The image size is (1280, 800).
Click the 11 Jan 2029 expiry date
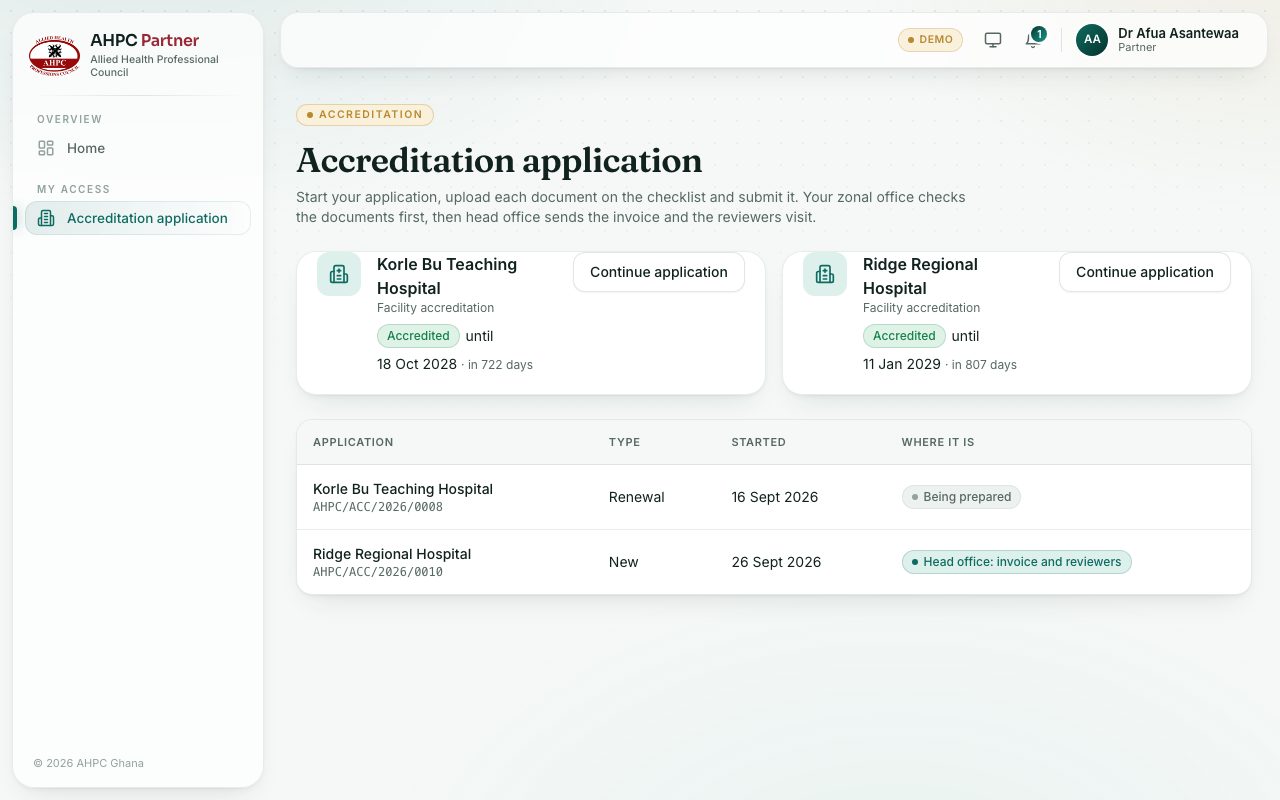(902, 364)
